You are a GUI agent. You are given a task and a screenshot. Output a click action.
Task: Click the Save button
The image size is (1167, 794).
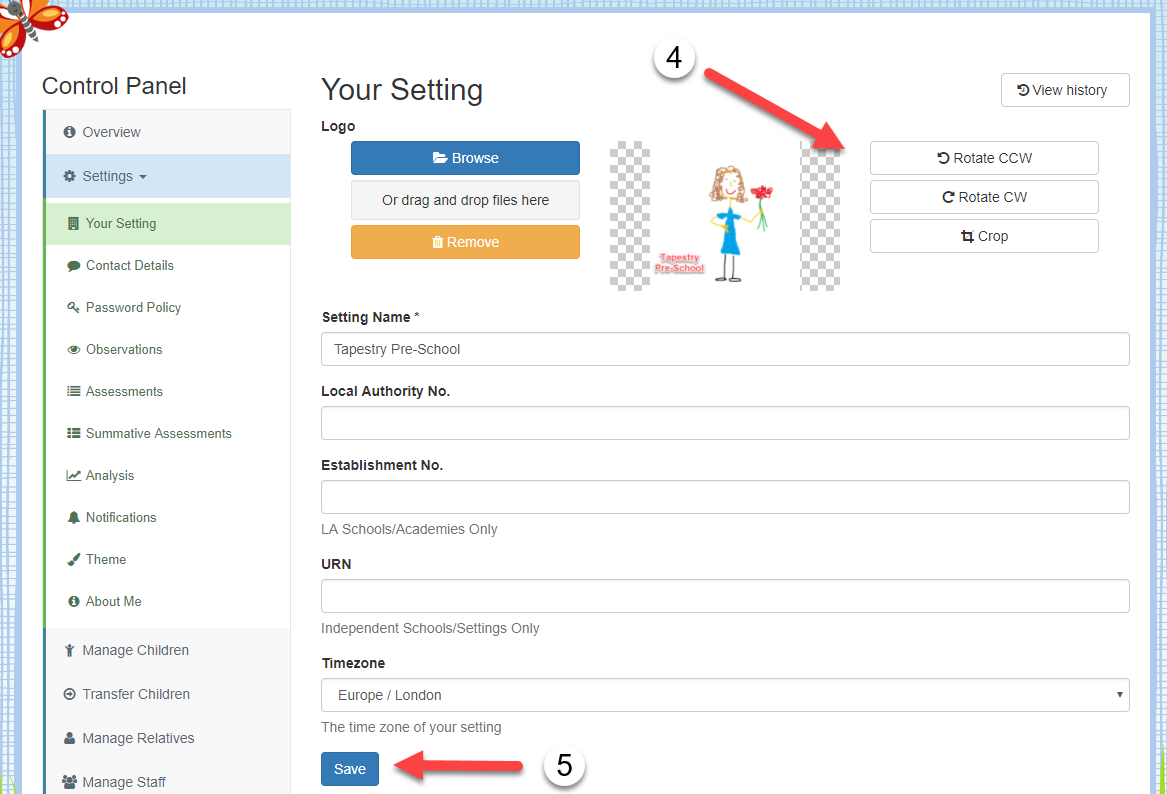(350, 769)
